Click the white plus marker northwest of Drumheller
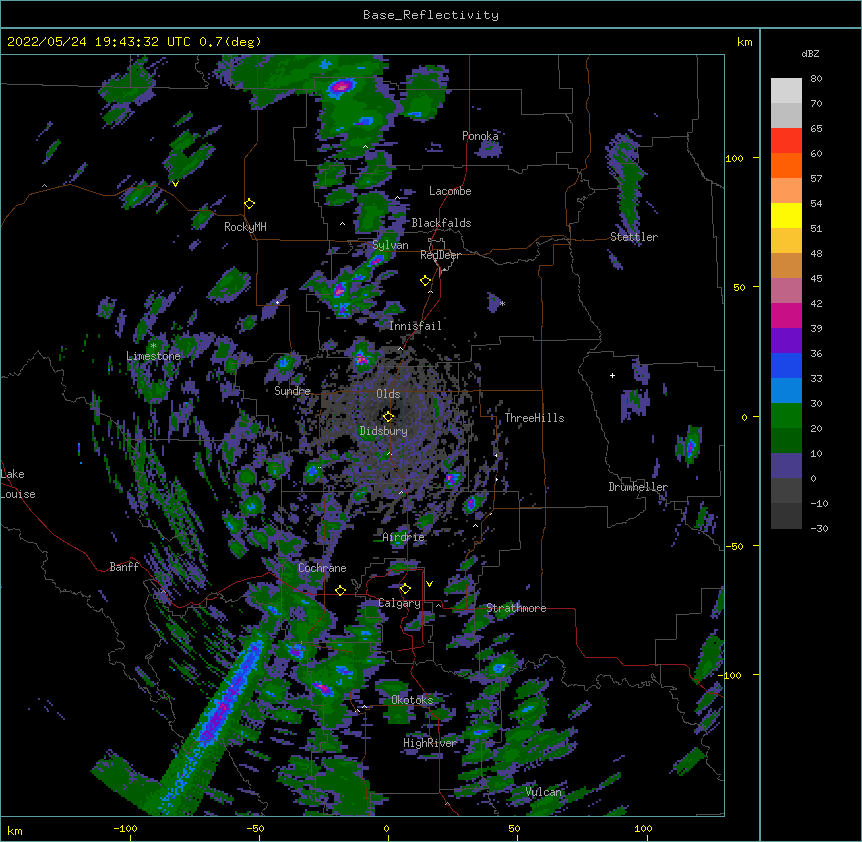 [612, 375]
